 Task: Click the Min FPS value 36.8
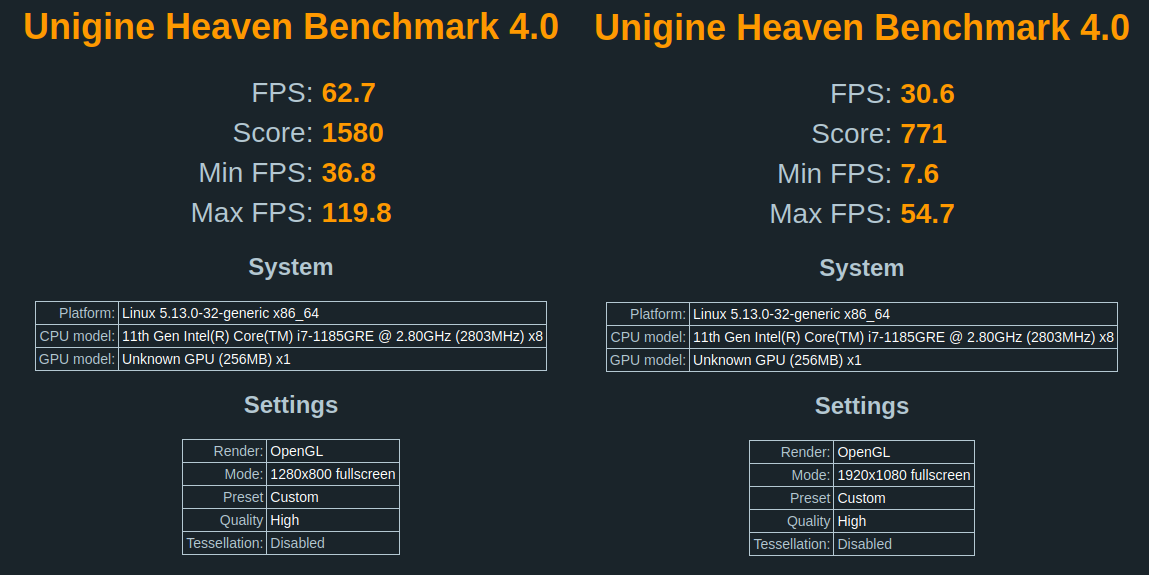(x=349, y=173)
